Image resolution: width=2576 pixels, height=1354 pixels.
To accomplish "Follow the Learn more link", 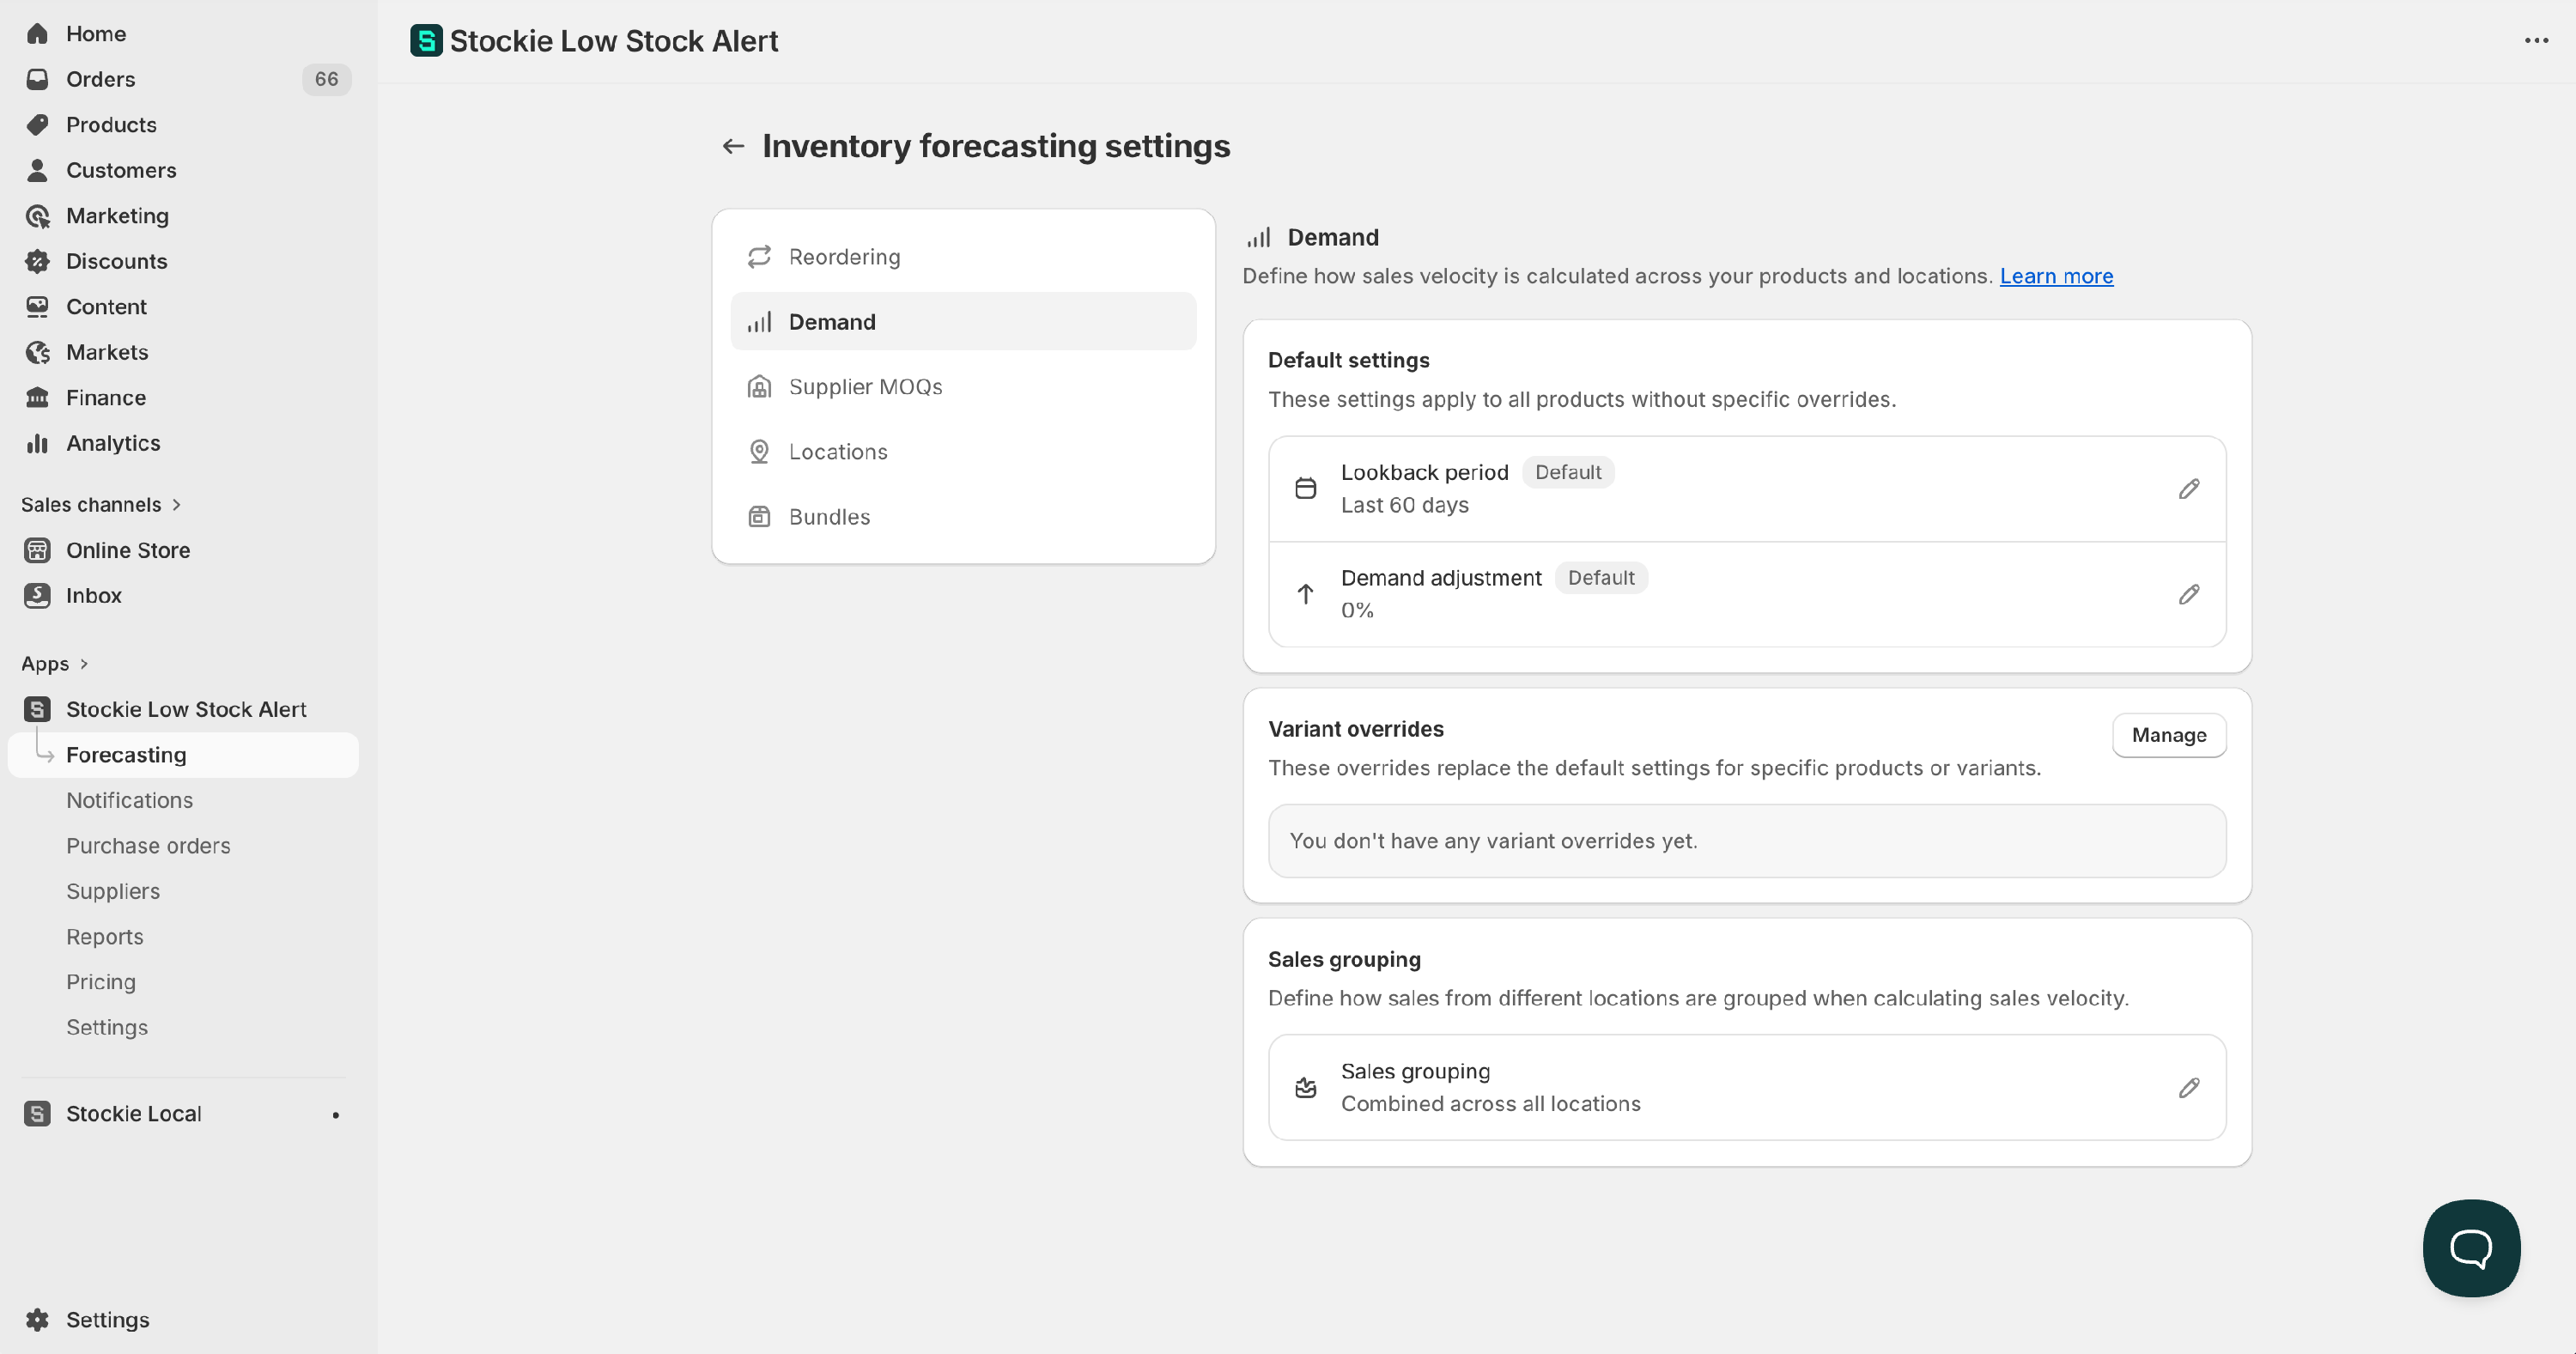I will [2055, 276].
